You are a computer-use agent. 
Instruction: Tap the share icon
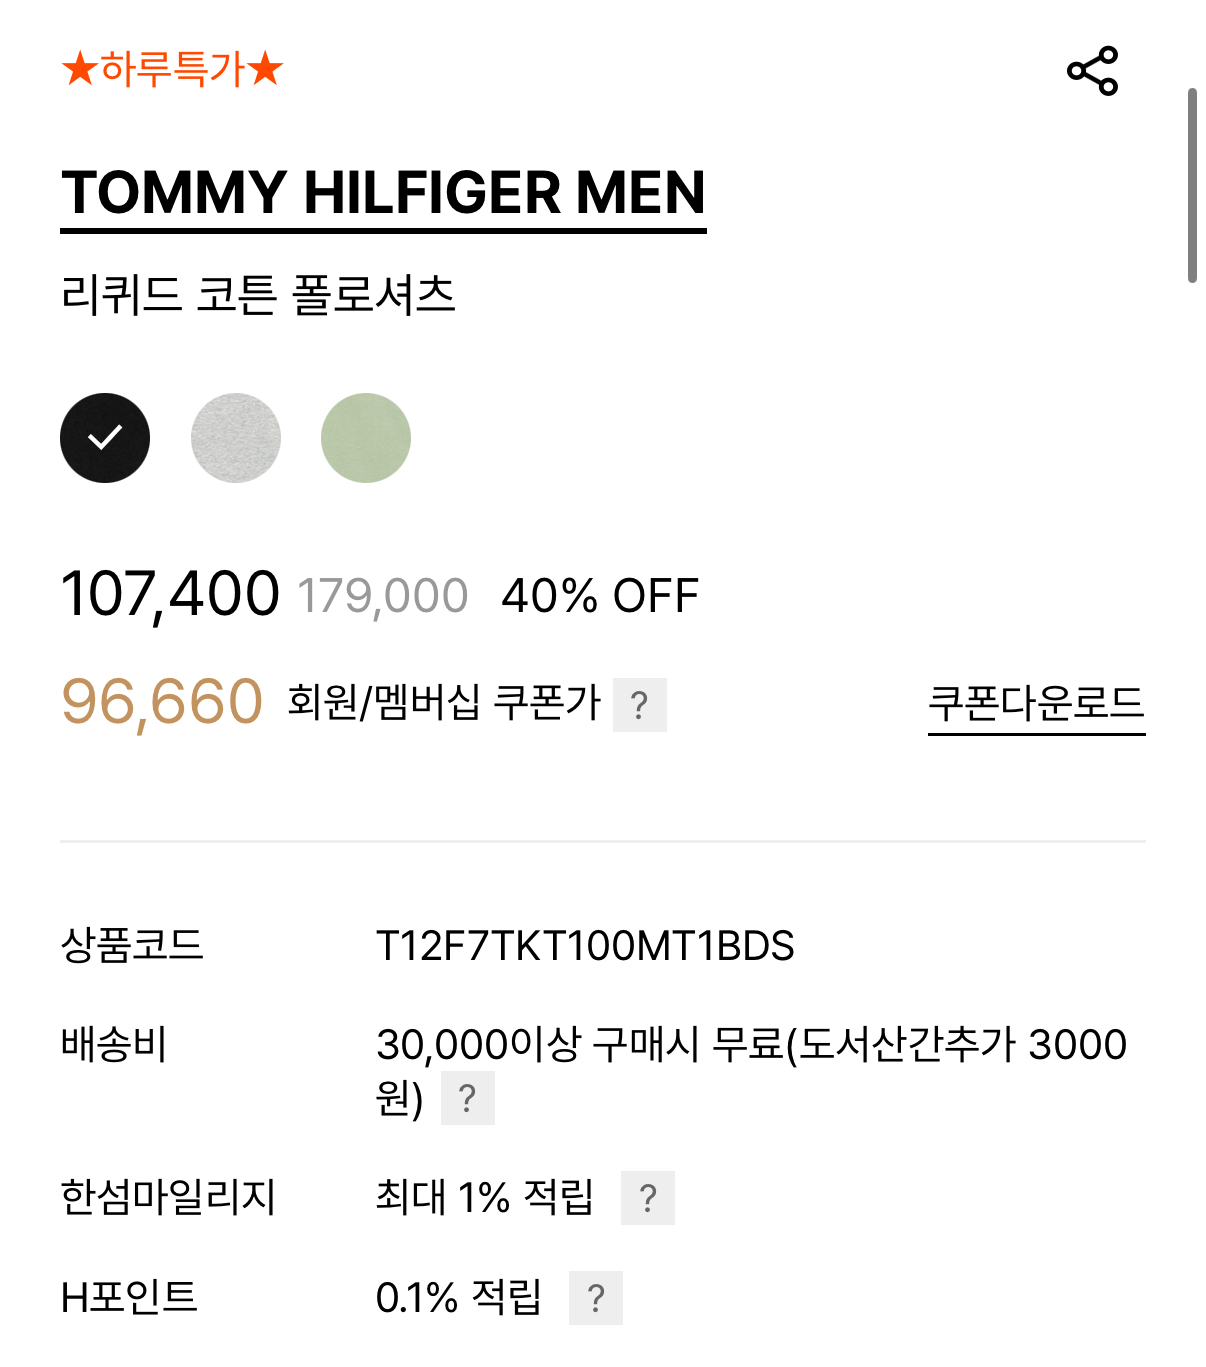[x=1092, y=71]
